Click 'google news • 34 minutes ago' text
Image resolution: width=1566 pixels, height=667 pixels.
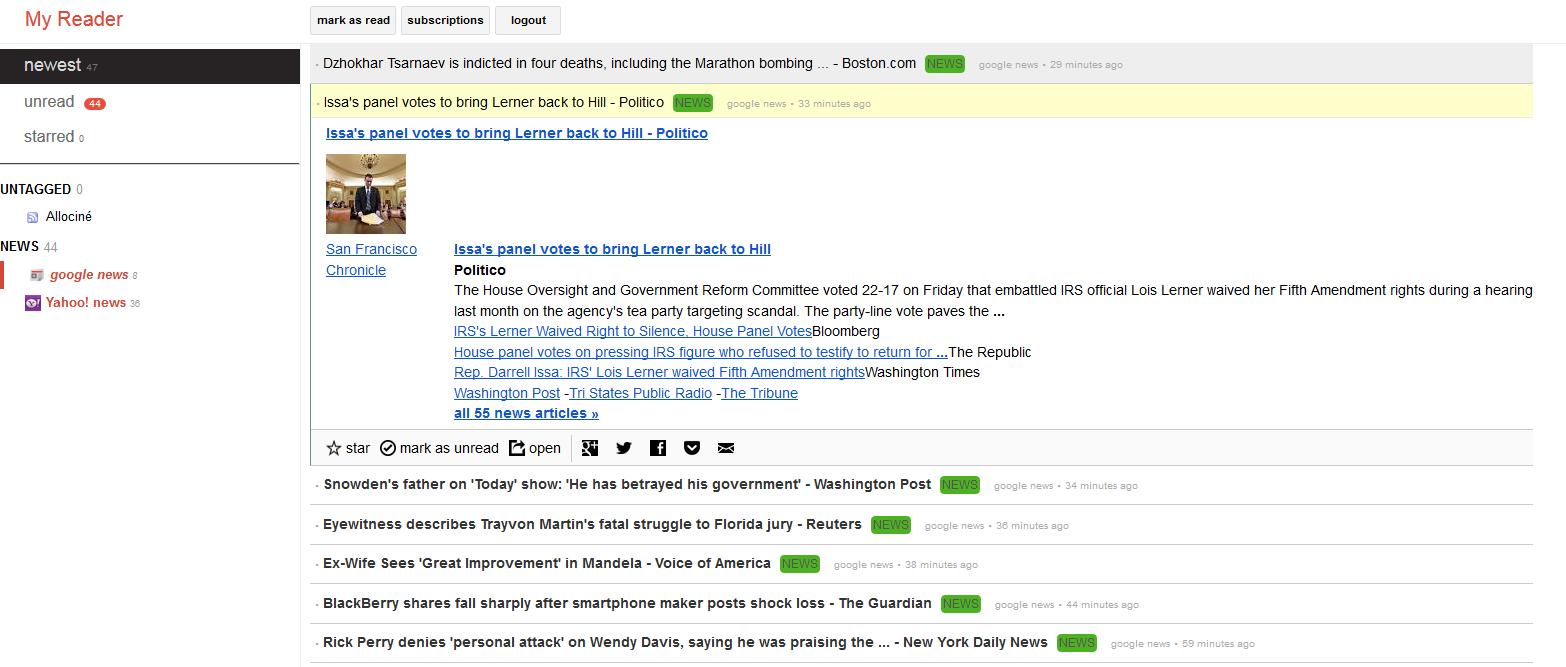(1065, 486)
